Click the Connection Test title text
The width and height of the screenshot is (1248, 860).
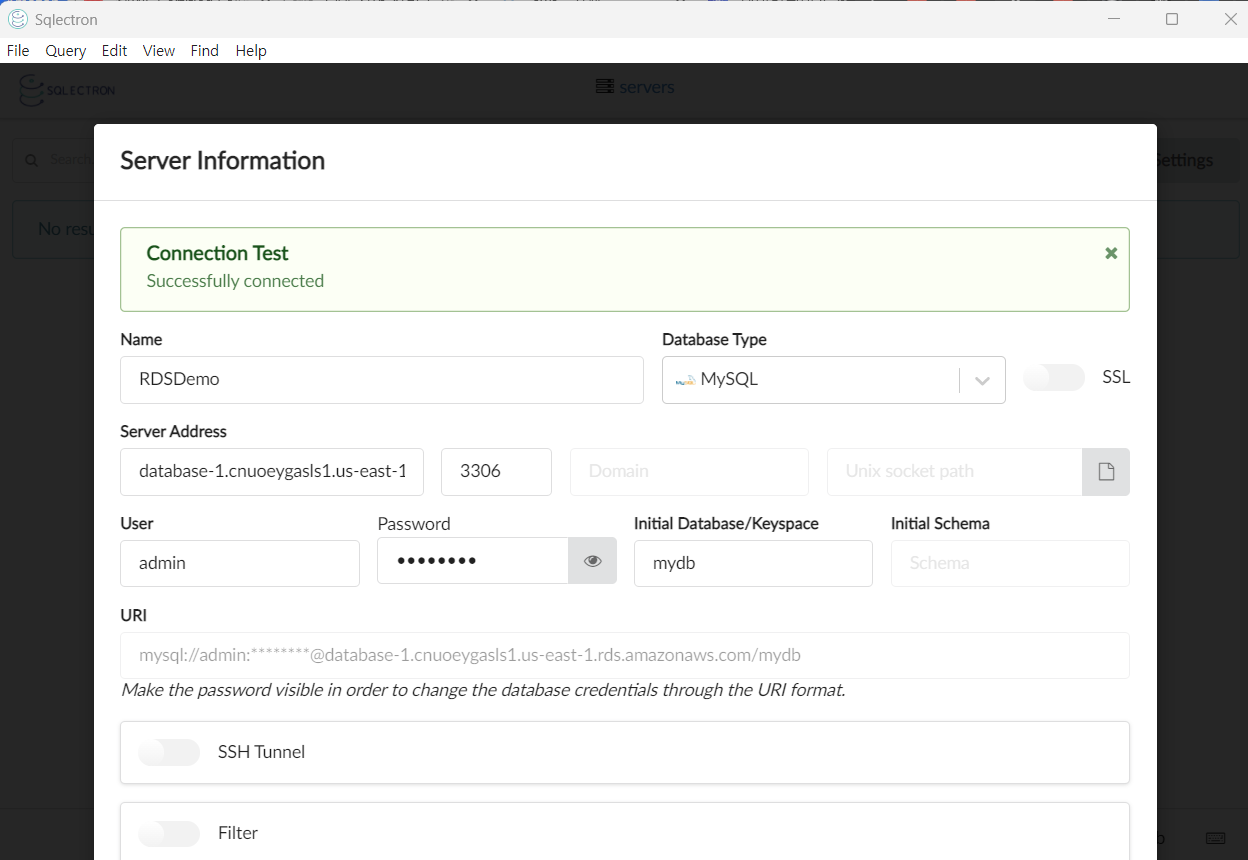point(218,253)
